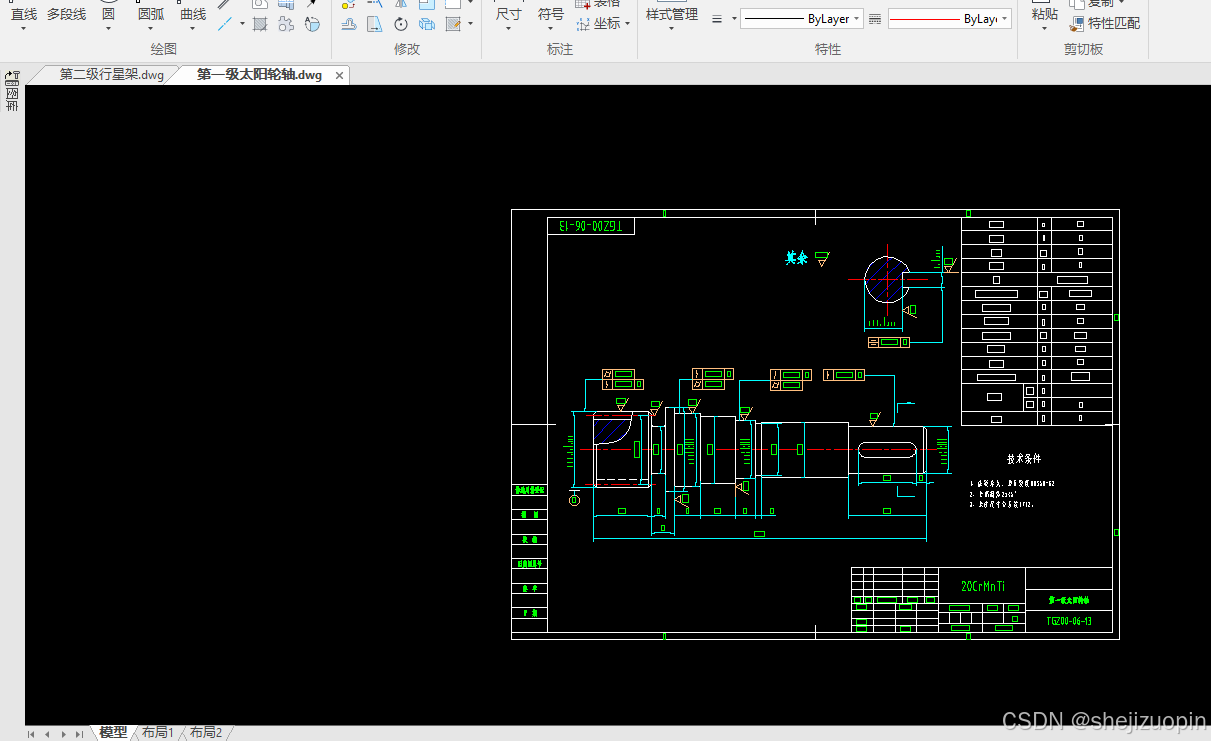Viewport: 1211px width, 741px height.
Task: Select the 直线 line drawing tool
Action: click(24, 14)
